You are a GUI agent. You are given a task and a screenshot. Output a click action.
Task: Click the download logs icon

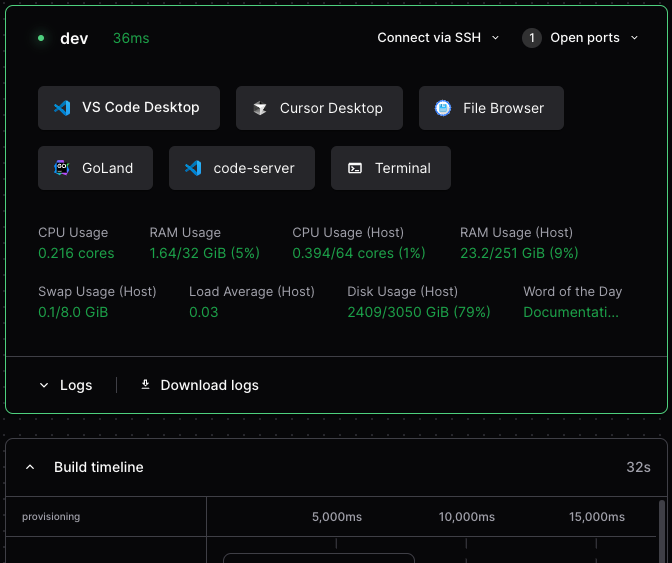pyautogui.click(x=145, y=384)
